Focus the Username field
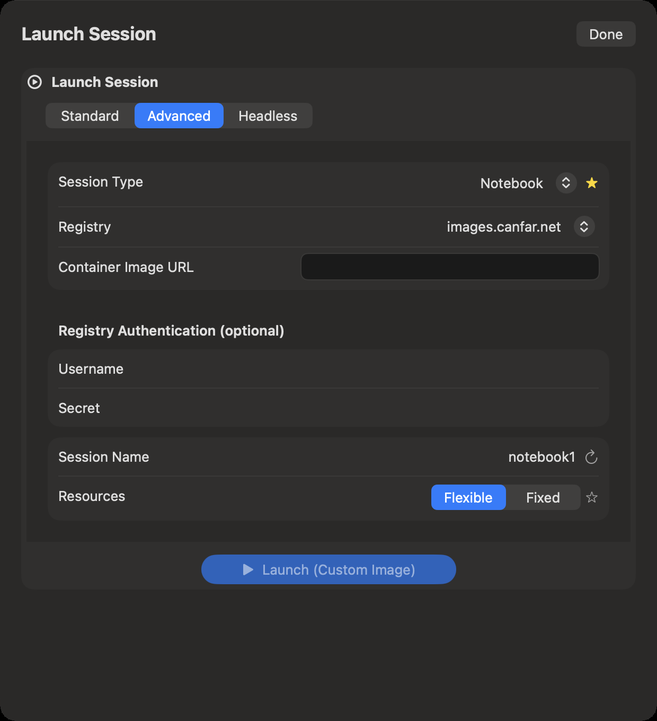This screenshot has height=721, width=657. 328,369
